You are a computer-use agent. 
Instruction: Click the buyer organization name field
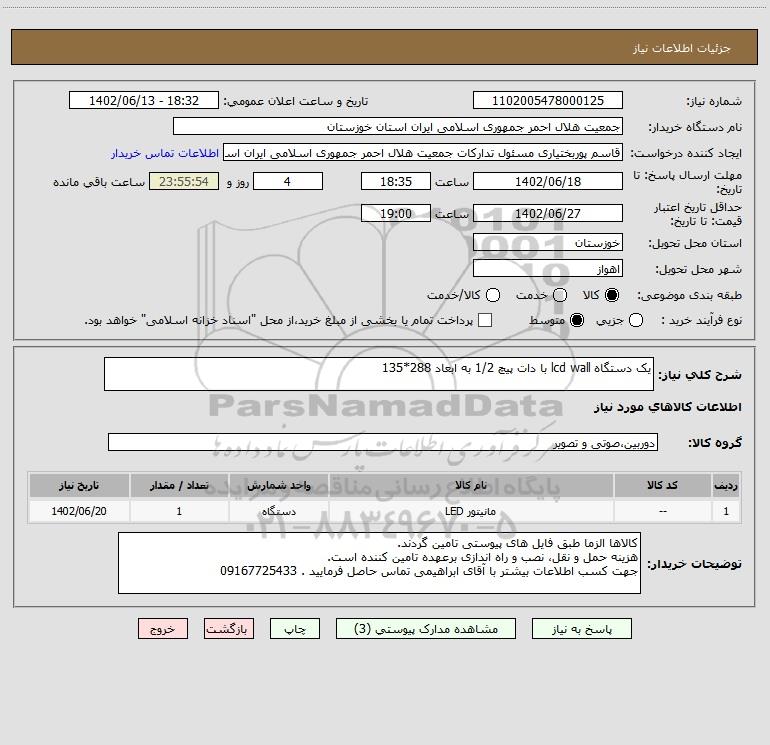pos(398,127)
